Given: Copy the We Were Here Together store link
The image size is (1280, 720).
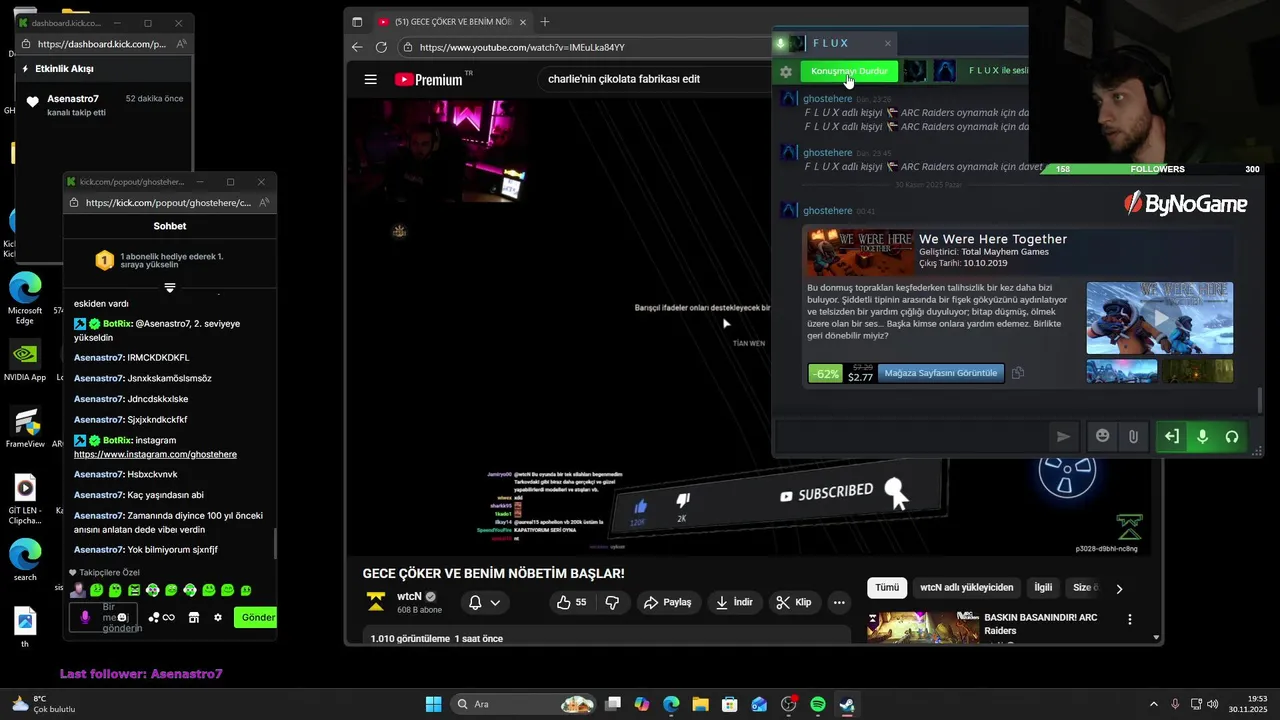Looking at the screenshot, I should click(1017, 373).
